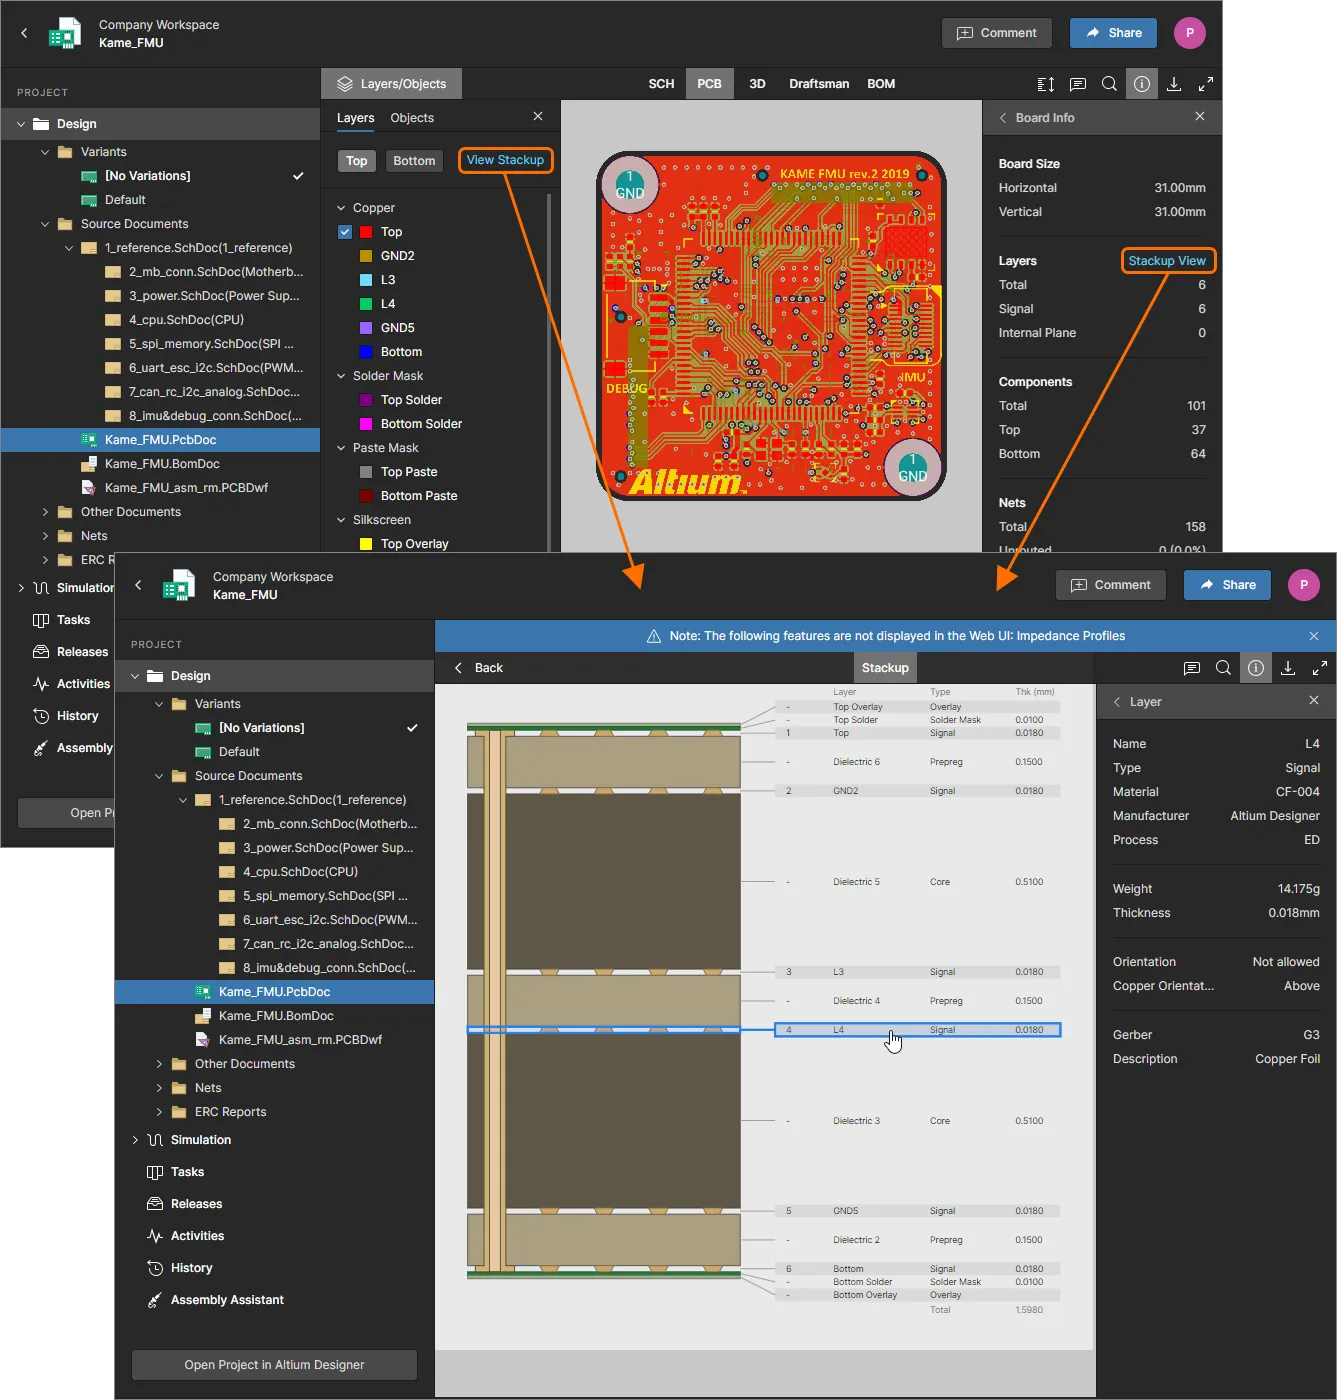
Task: Click the back arrow in the lower window header
Action: (x=139, y=585)
